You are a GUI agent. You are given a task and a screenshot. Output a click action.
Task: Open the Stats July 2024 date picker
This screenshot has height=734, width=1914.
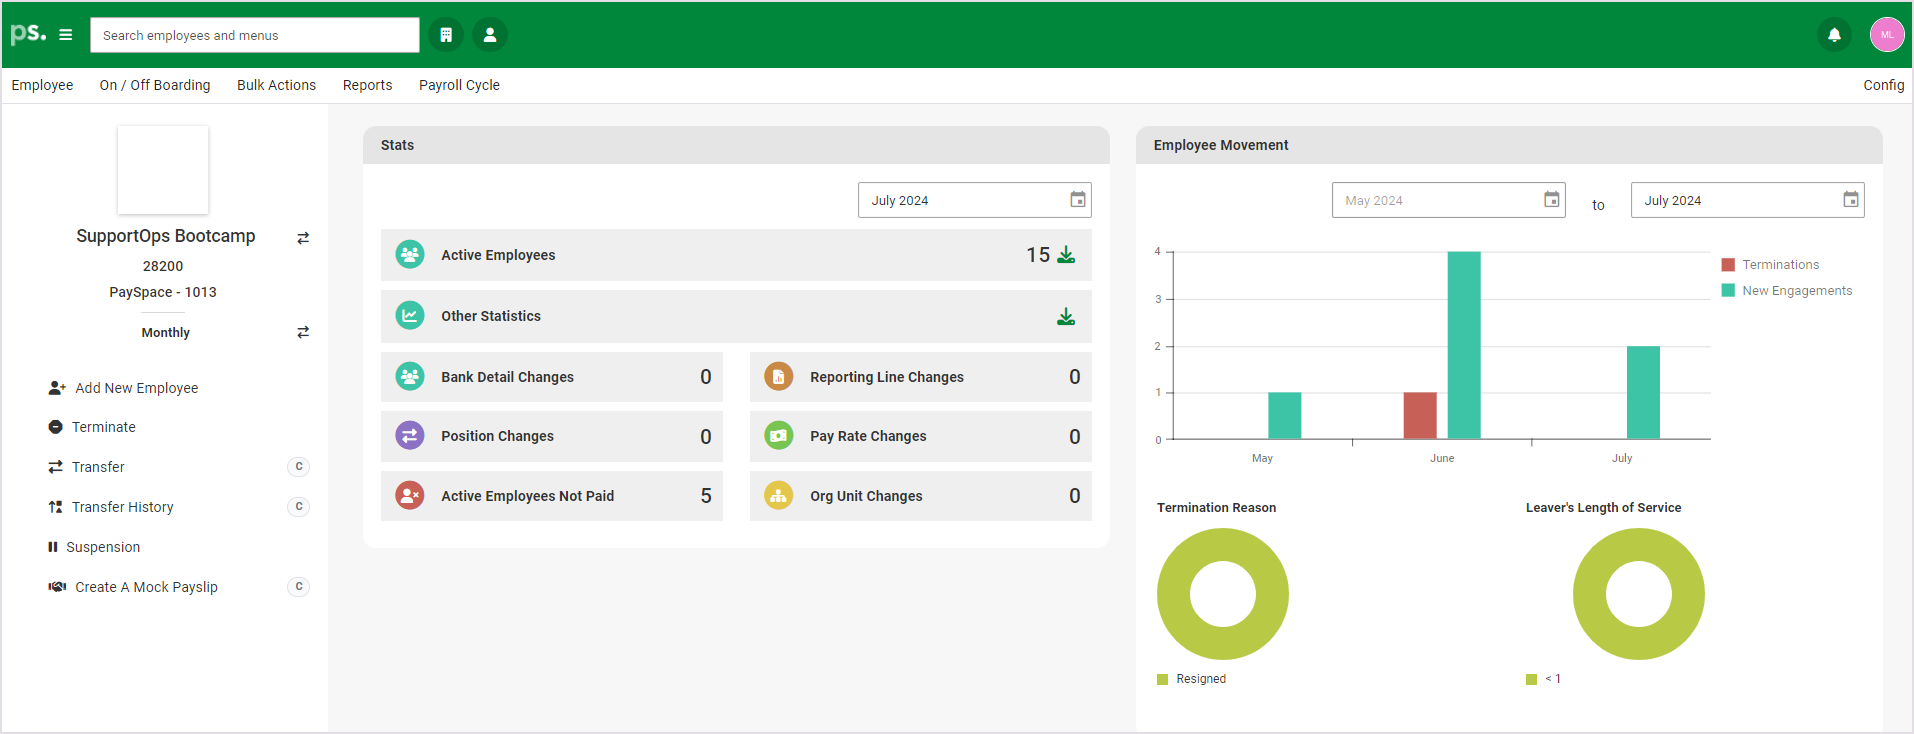point(1077,200)
